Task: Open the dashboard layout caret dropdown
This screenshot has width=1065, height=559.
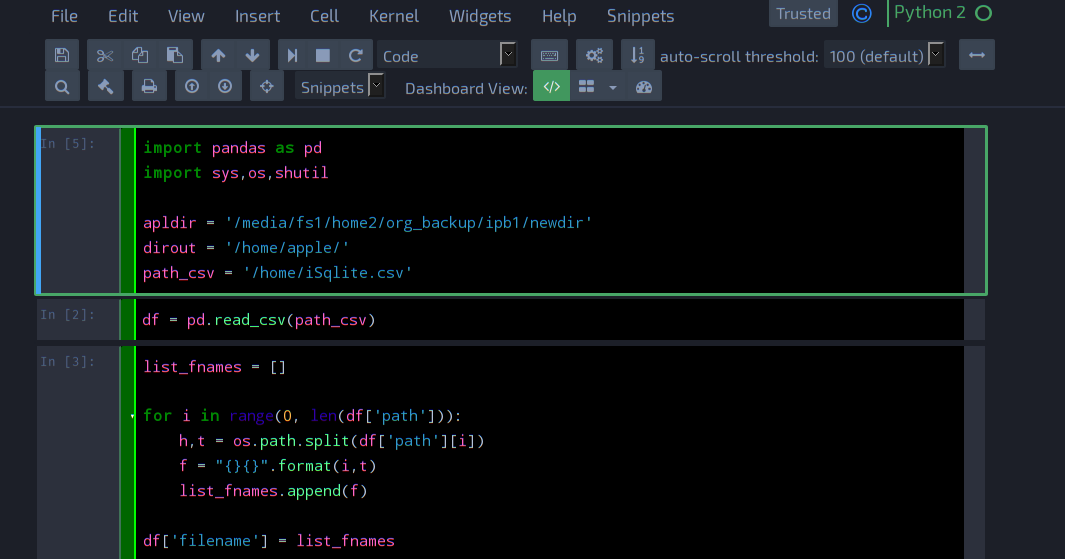Action: point(613,87)
